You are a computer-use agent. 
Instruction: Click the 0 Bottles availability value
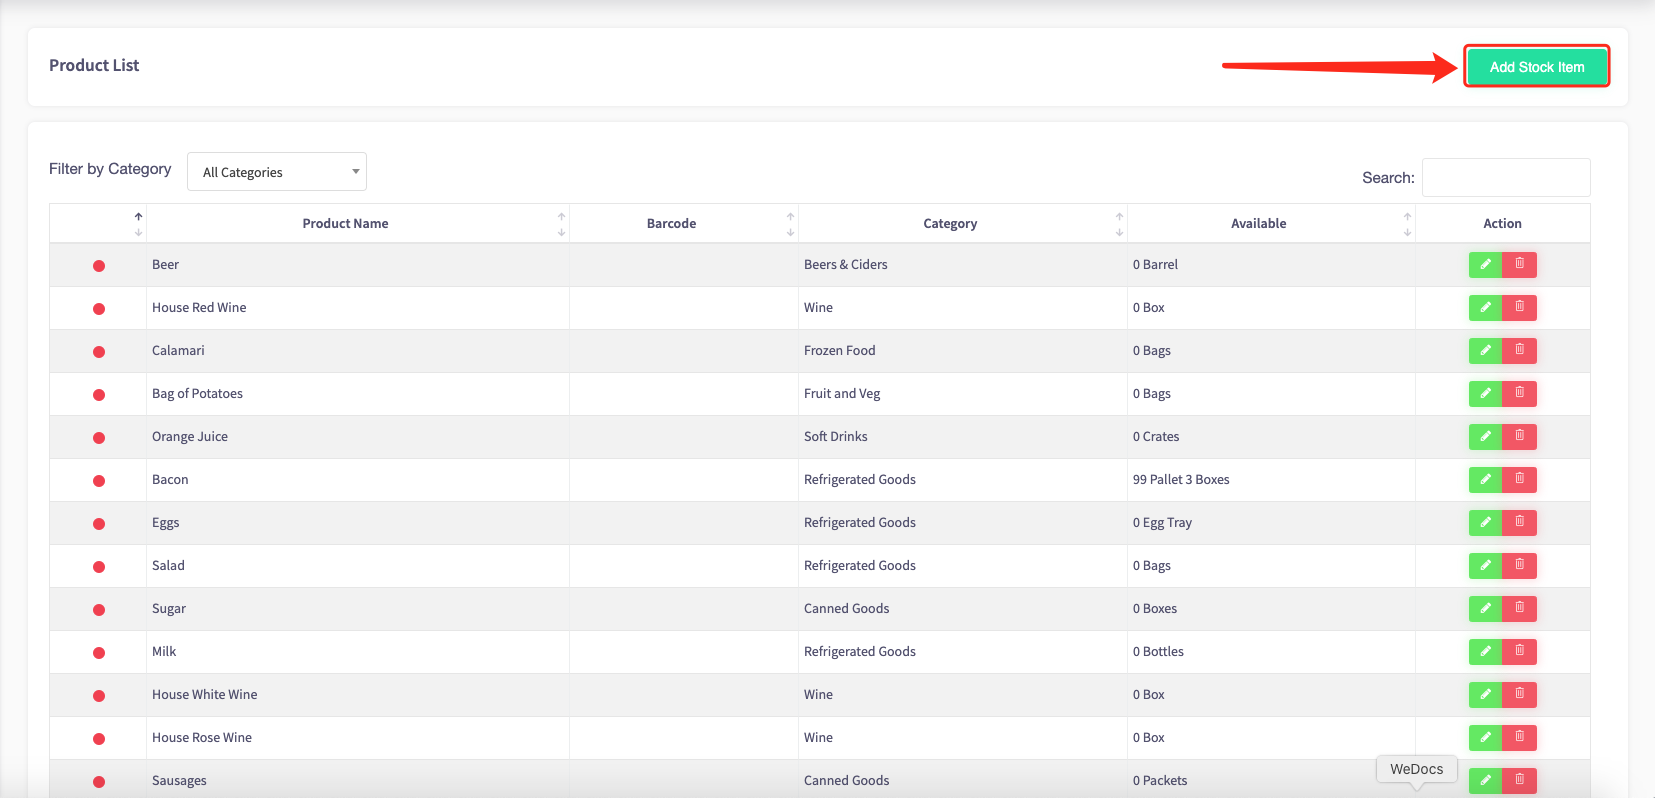tap(1158, 651)
